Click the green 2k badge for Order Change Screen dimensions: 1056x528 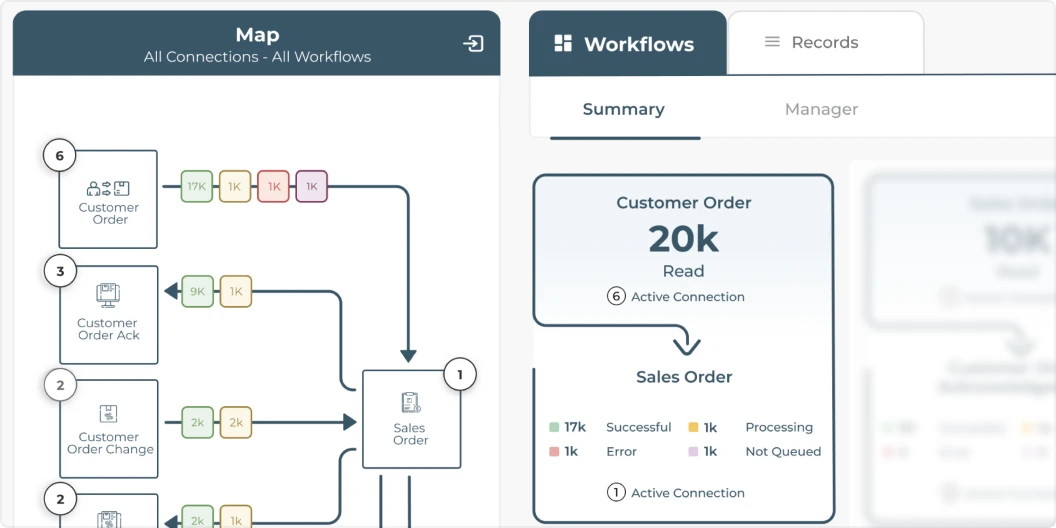pyautogui.click(x=197, y=423)
